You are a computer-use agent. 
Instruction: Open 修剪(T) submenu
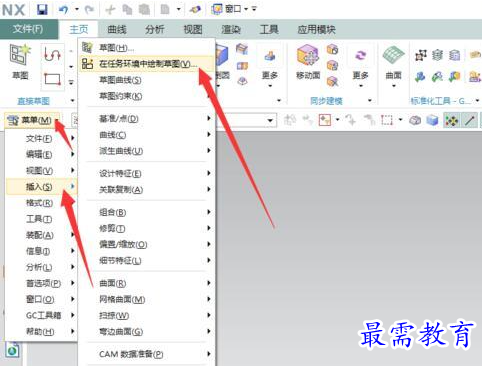click(147, 228)
